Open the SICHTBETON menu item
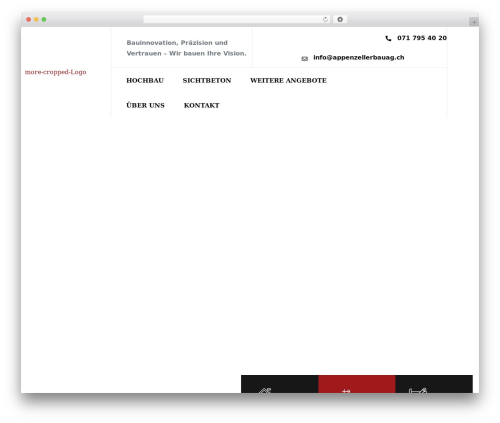 (x=207, y=80)
